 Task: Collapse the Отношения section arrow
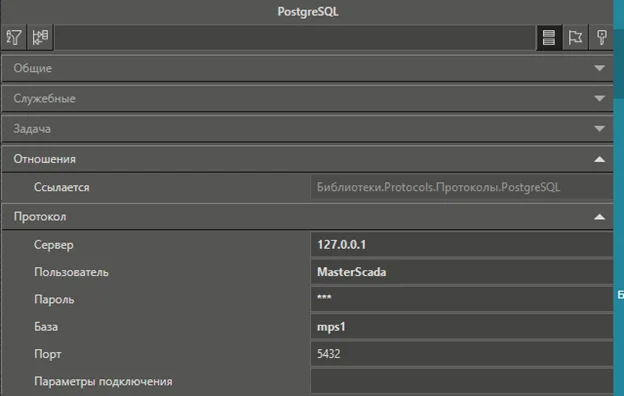(599, 159)
